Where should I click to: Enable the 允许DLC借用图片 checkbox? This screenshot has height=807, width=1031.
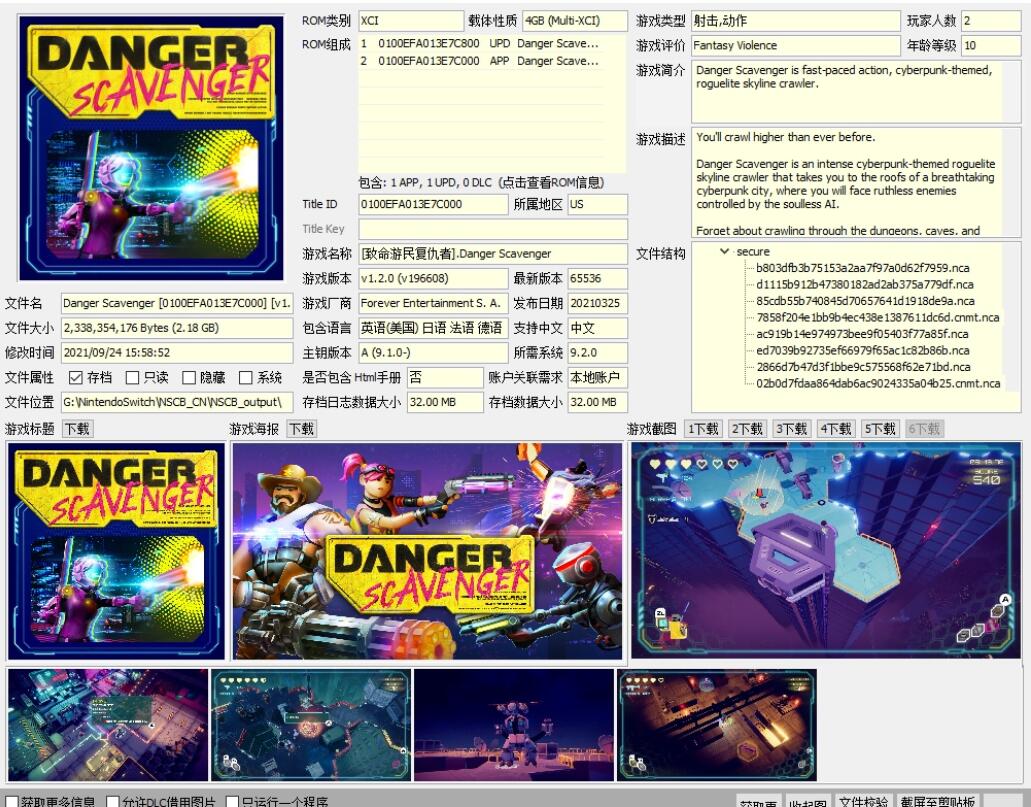click(x=112, y=802)
